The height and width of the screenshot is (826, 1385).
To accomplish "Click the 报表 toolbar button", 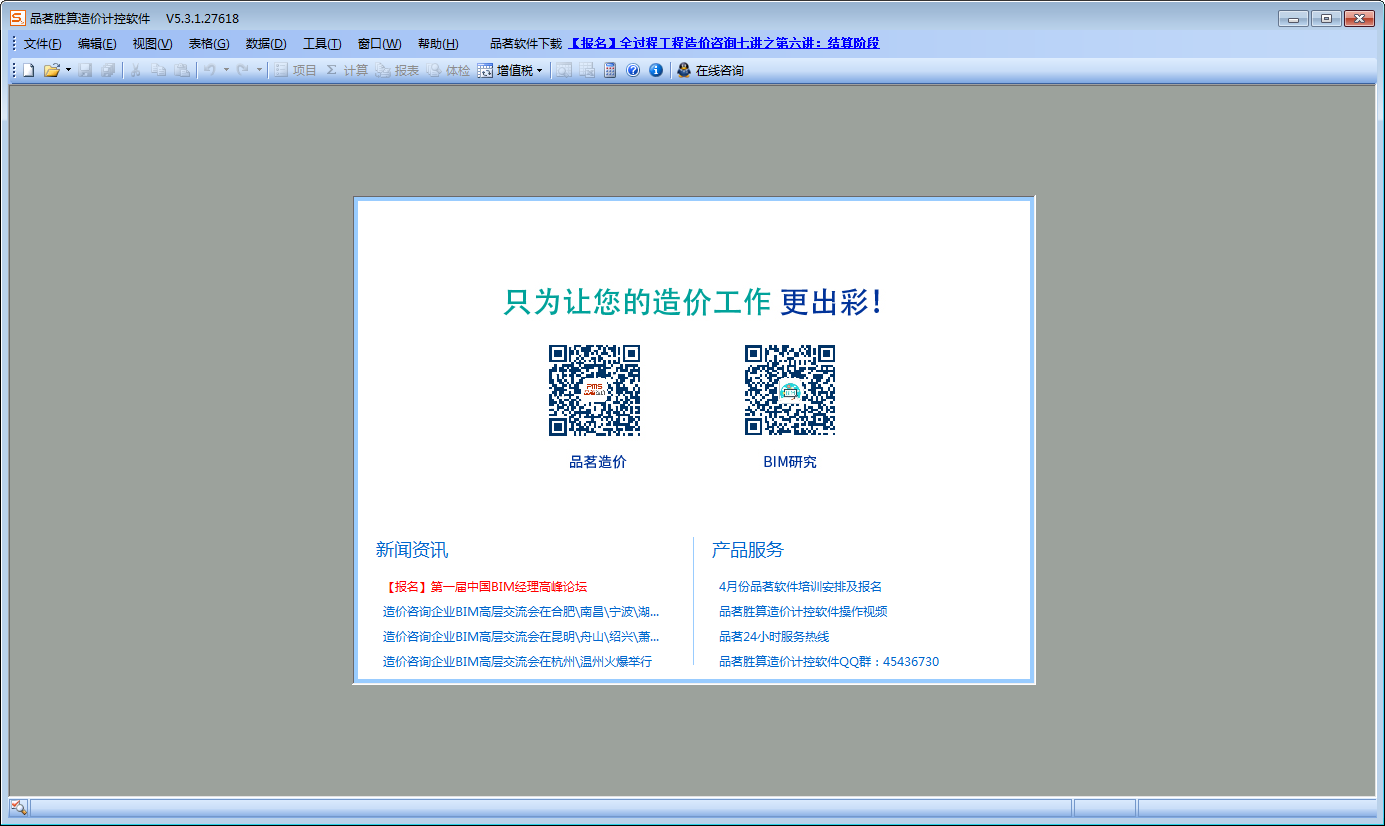I will pyautogui.click(x=398, y=70).
